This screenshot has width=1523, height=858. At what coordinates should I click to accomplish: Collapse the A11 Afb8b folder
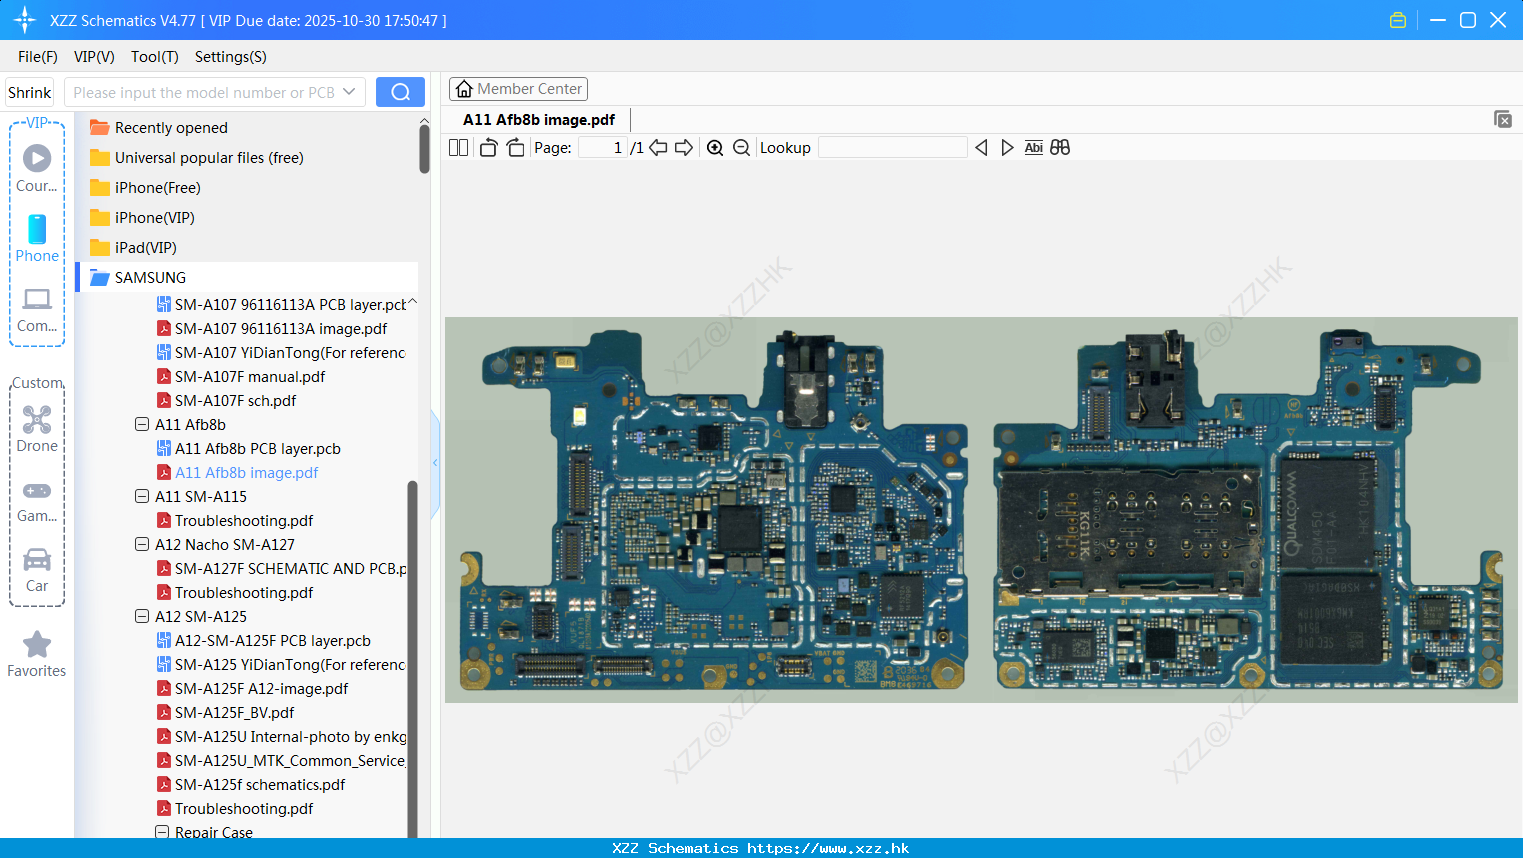[x=142, y=424]
